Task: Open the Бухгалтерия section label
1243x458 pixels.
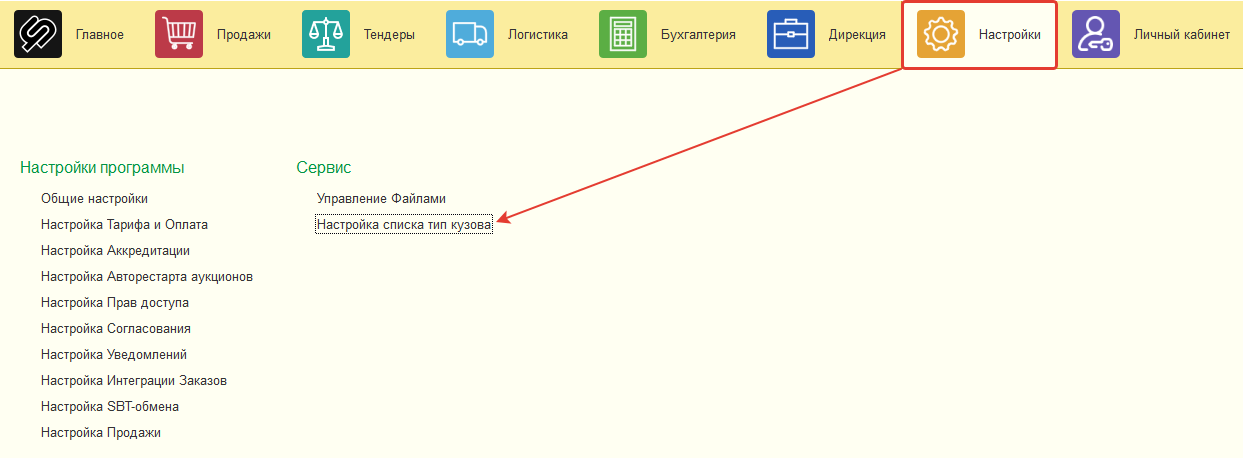Action: 698,35
